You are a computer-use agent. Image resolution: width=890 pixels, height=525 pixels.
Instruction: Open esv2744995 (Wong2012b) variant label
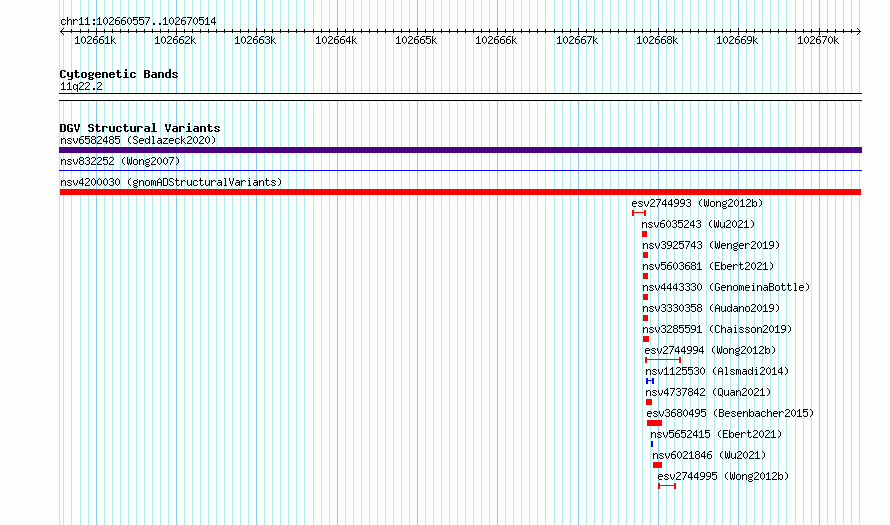(723, 476)
